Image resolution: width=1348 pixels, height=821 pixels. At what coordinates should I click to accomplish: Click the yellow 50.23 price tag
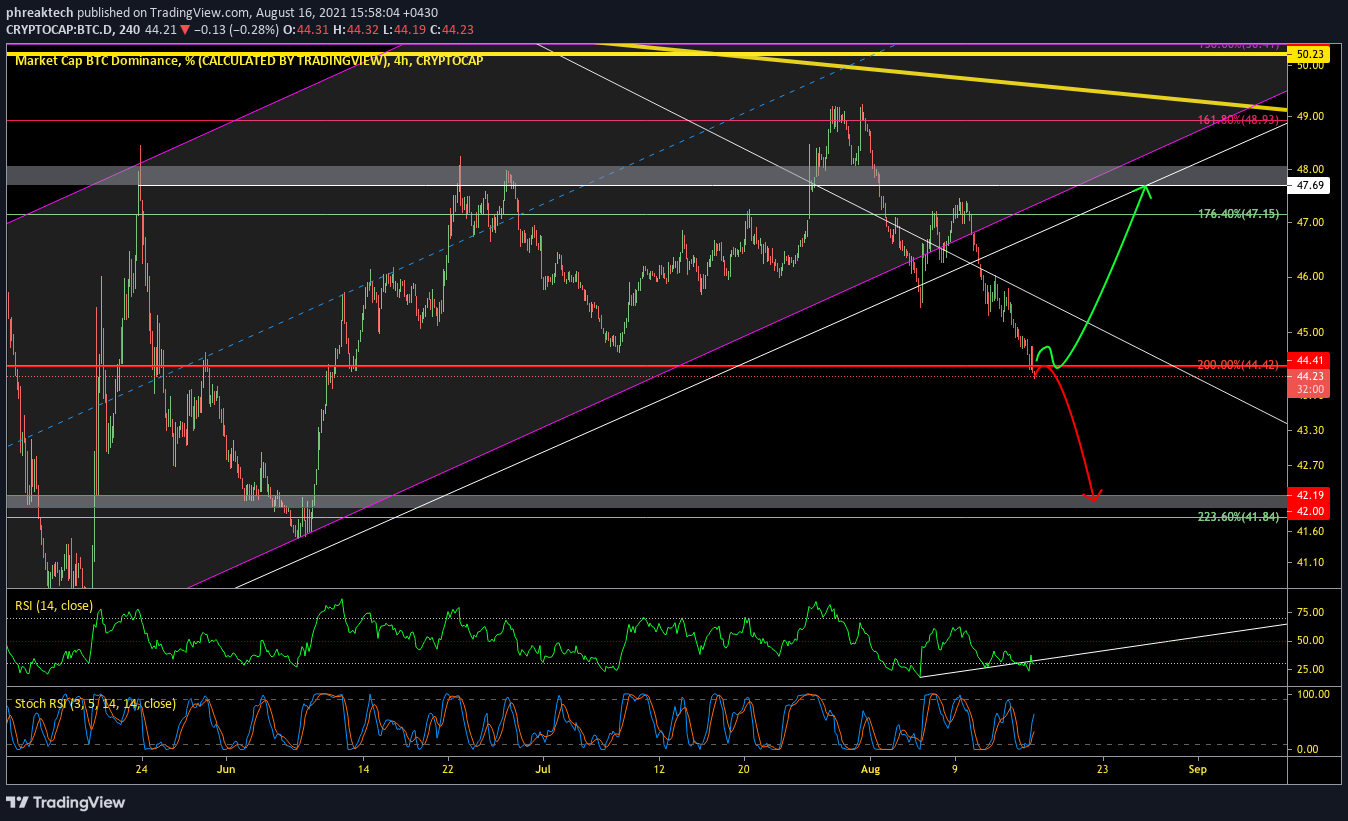(1307, 53)
